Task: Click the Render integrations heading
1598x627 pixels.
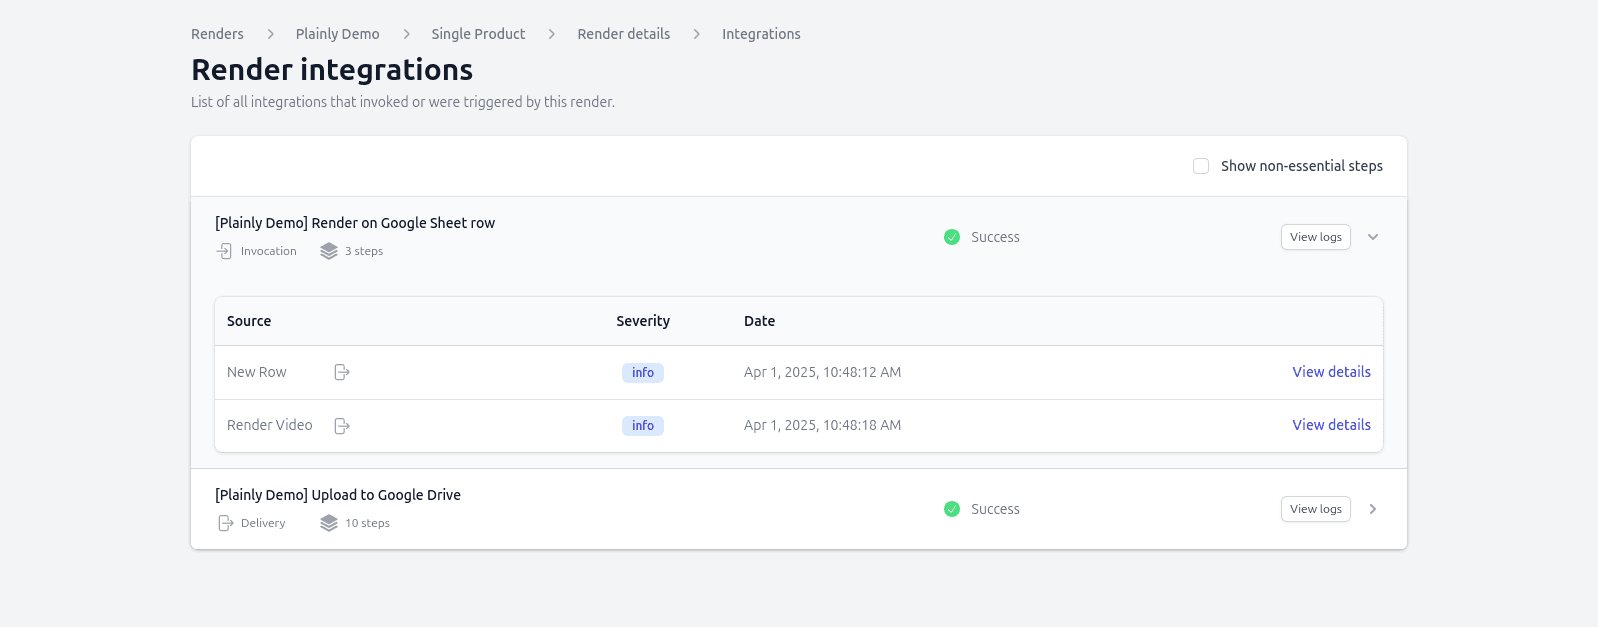Action: (x=332, y=69)
